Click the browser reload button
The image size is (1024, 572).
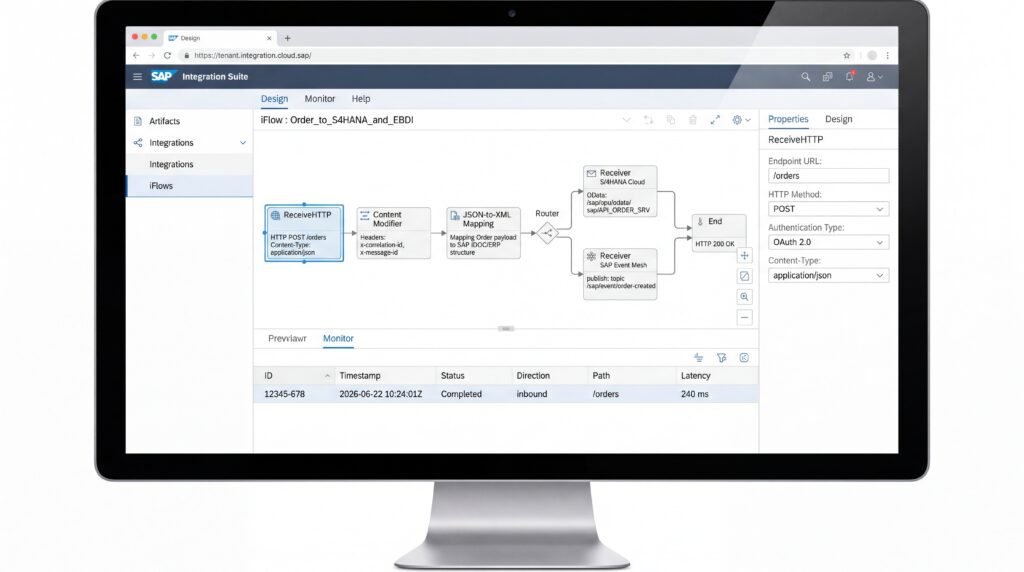pos(167,56)
